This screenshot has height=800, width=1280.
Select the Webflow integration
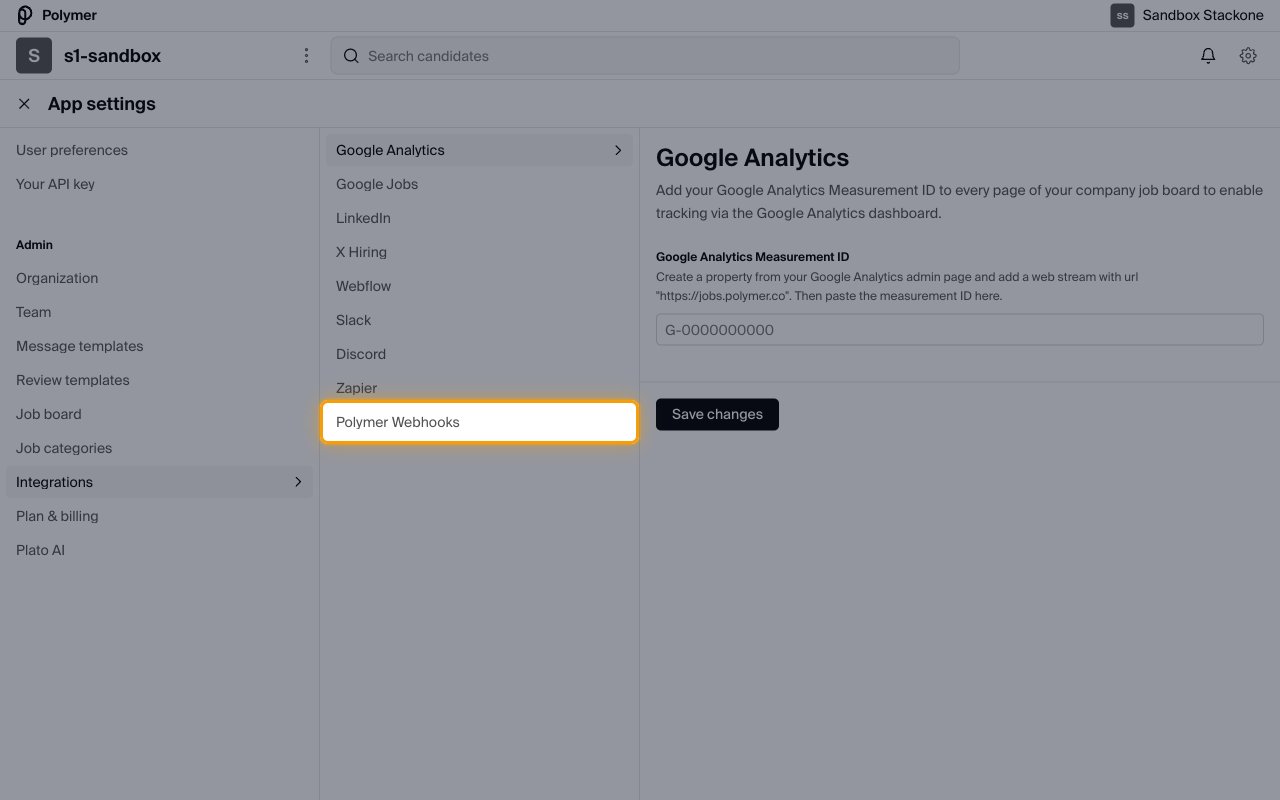tap(363, 286)
